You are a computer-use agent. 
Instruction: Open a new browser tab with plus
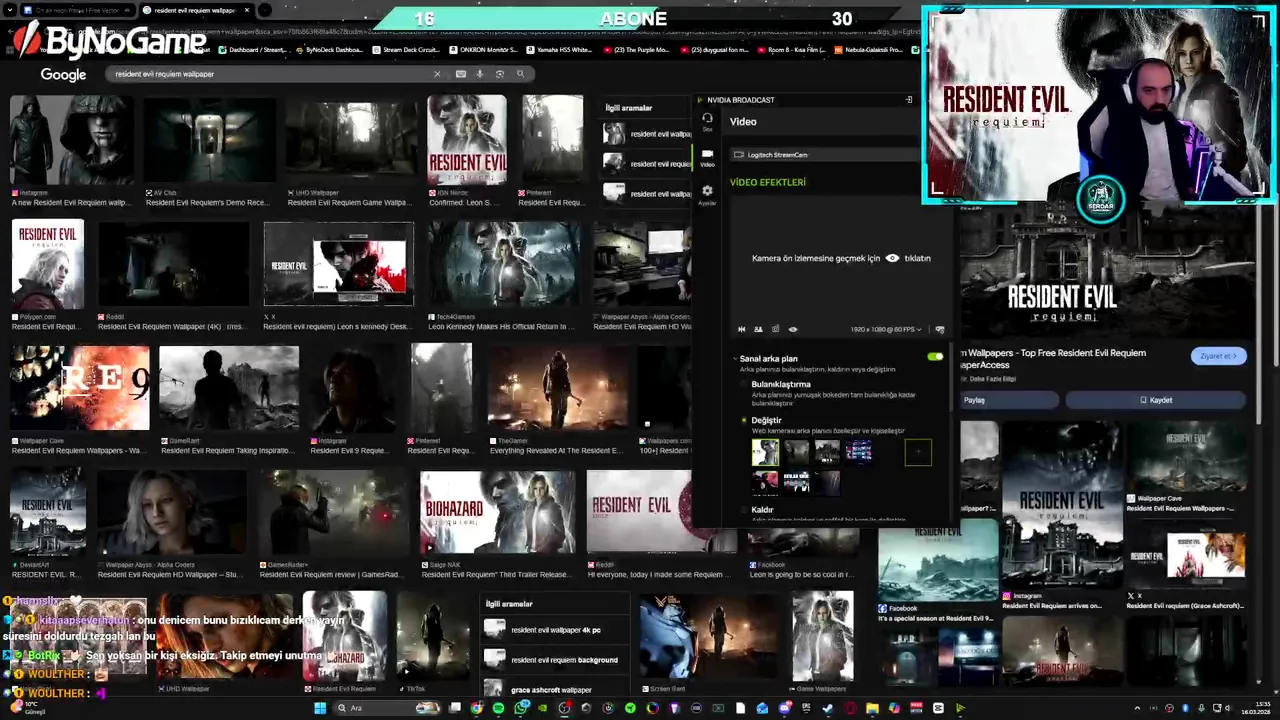pyautogui.click(x=265, y=10)
